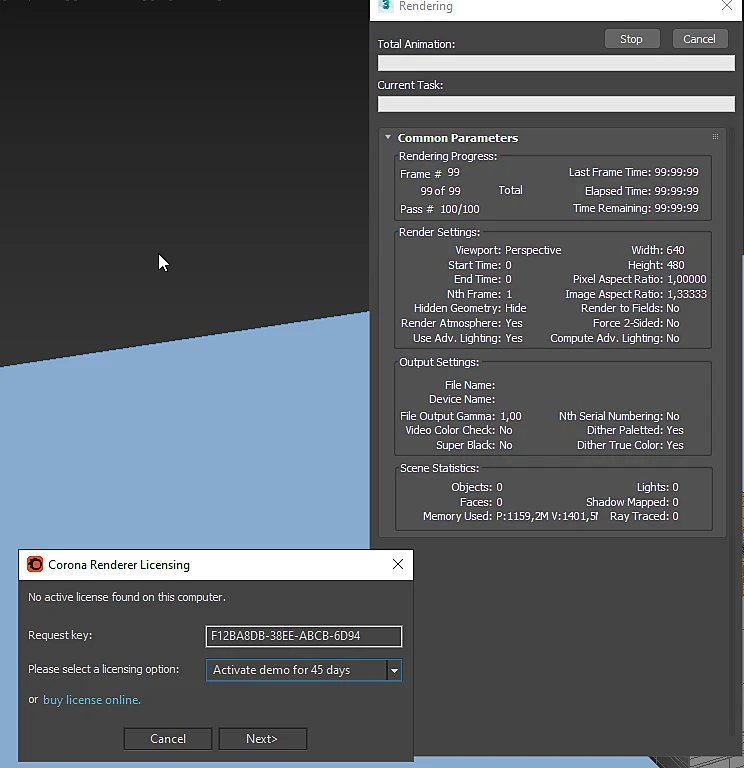
Task: Close the Rendering dialog window
Action: tap(727, 6)
